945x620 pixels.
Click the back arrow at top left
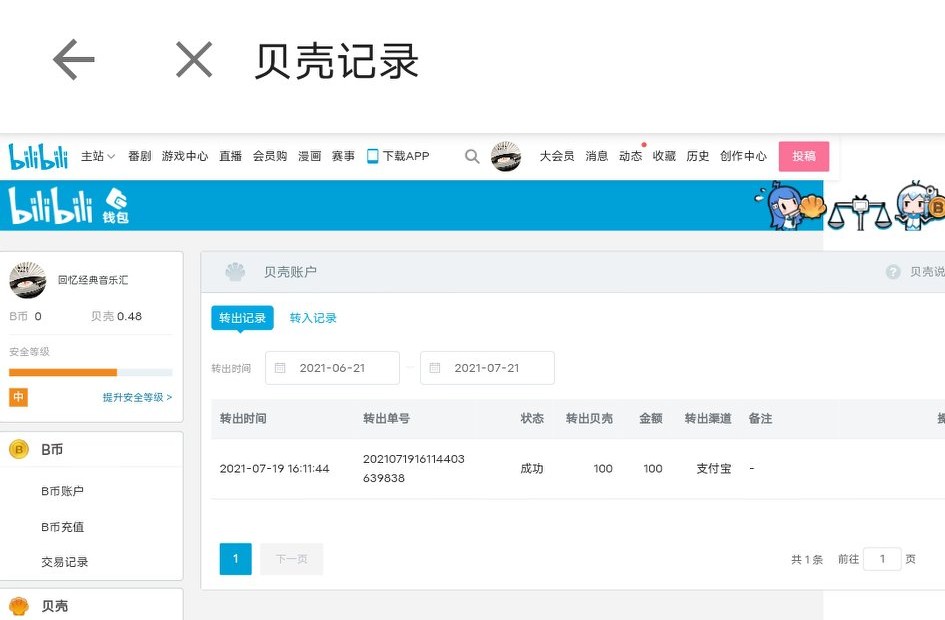(72, 59)
